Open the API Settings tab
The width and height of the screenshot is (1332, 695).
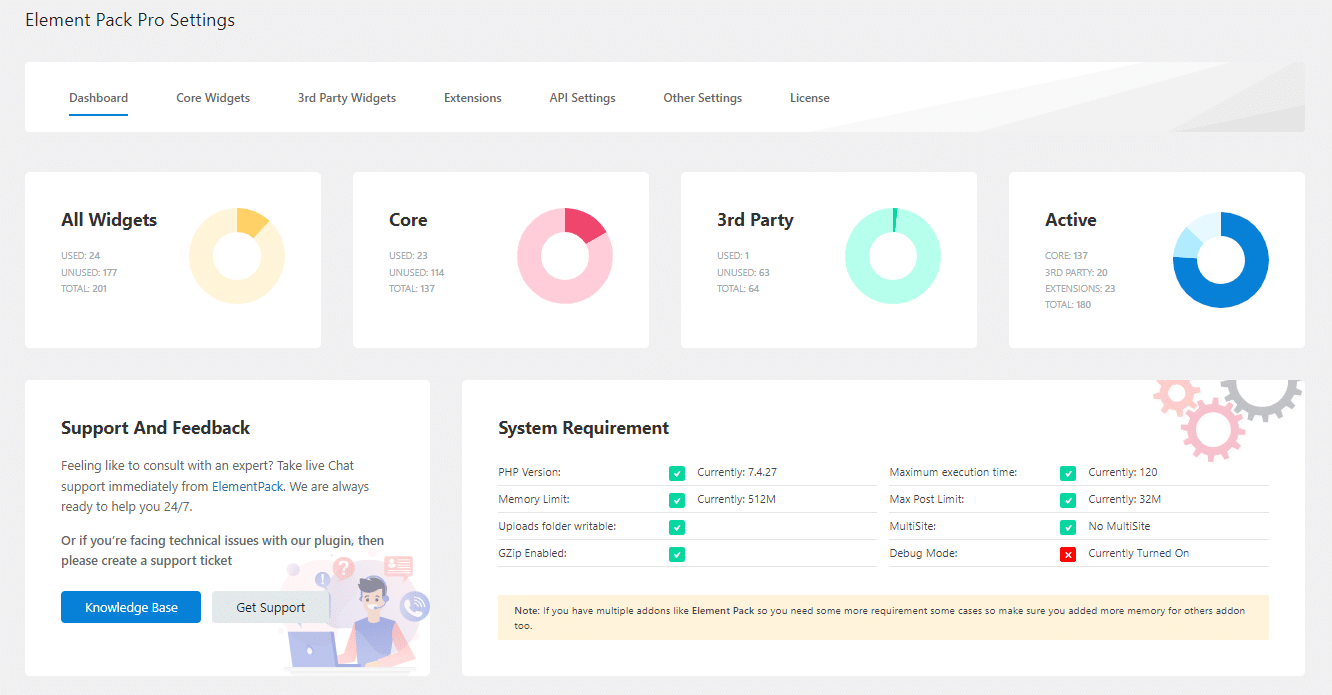click(582, 97)
